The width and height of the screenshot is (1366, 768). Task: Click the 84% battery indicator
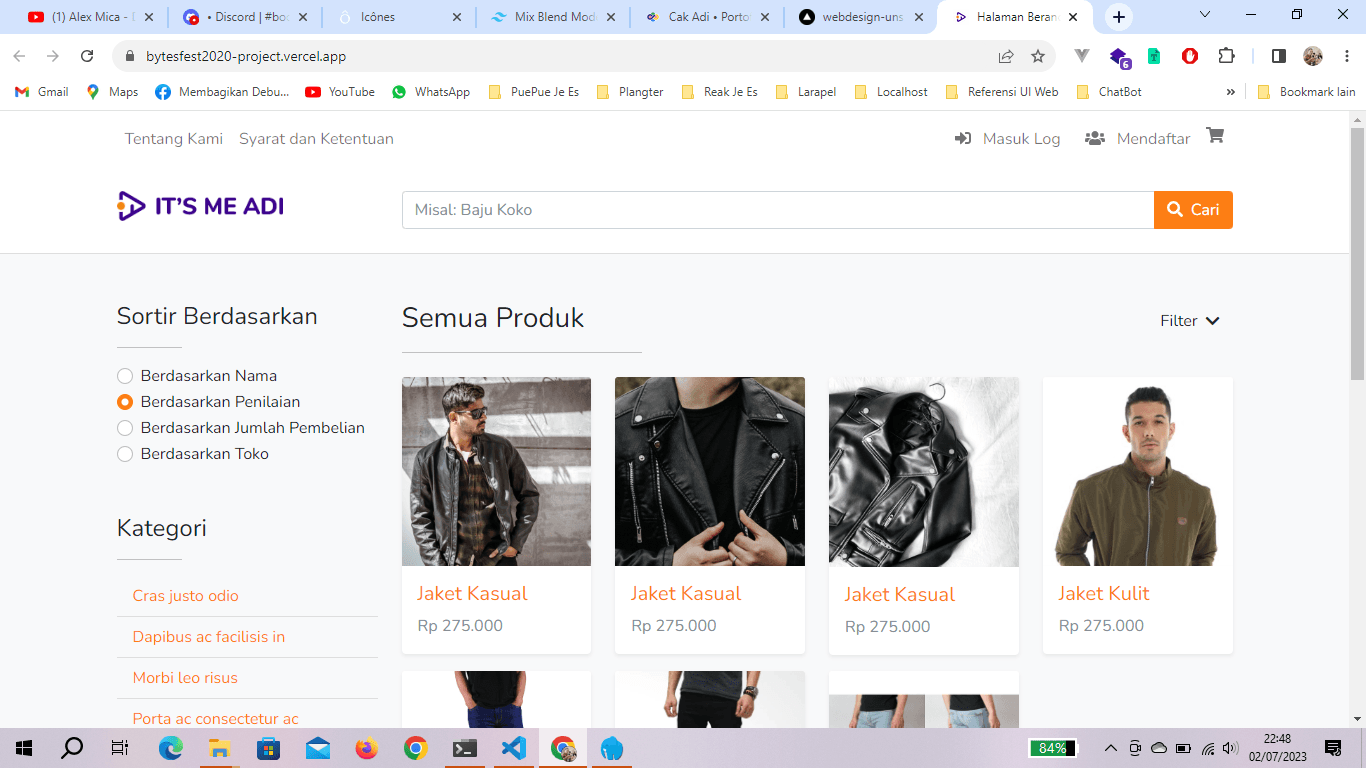tap(1053, 748)
